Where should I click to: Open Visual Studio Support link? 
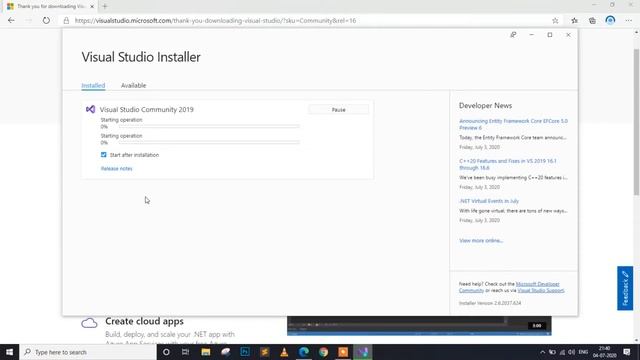[x=541, y=290]
